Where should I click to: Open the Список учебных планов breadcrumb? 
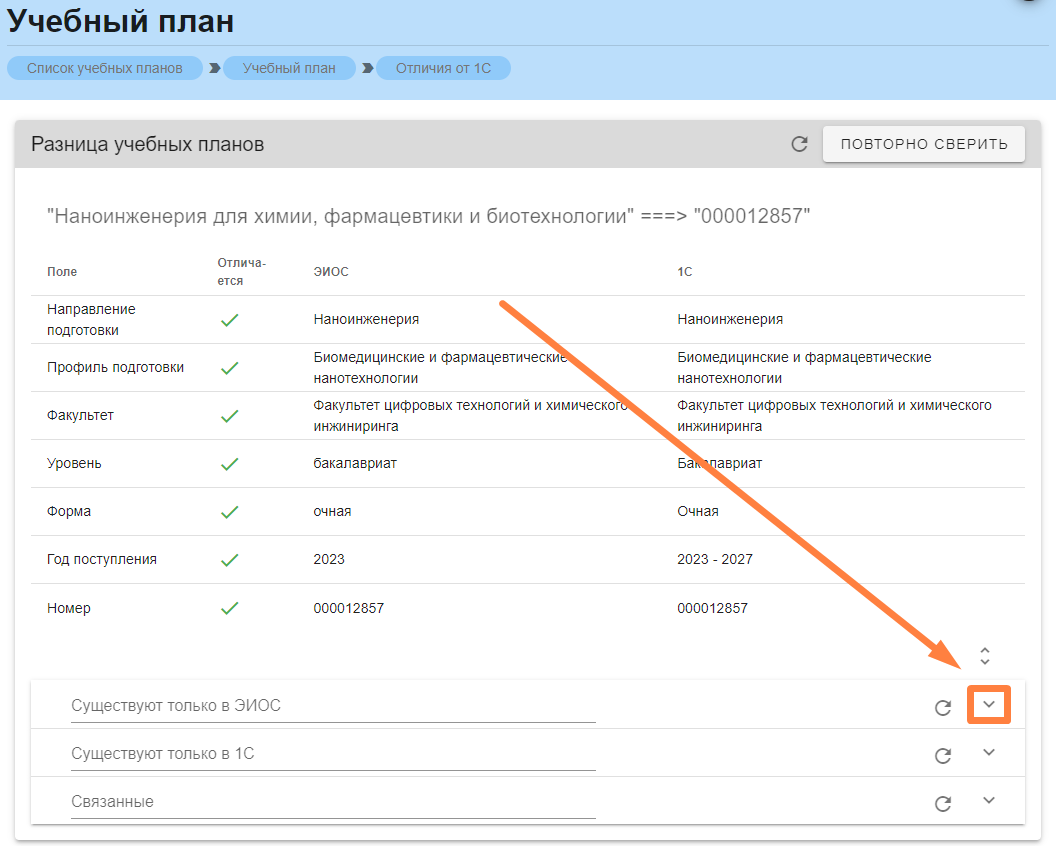point(105,68)
